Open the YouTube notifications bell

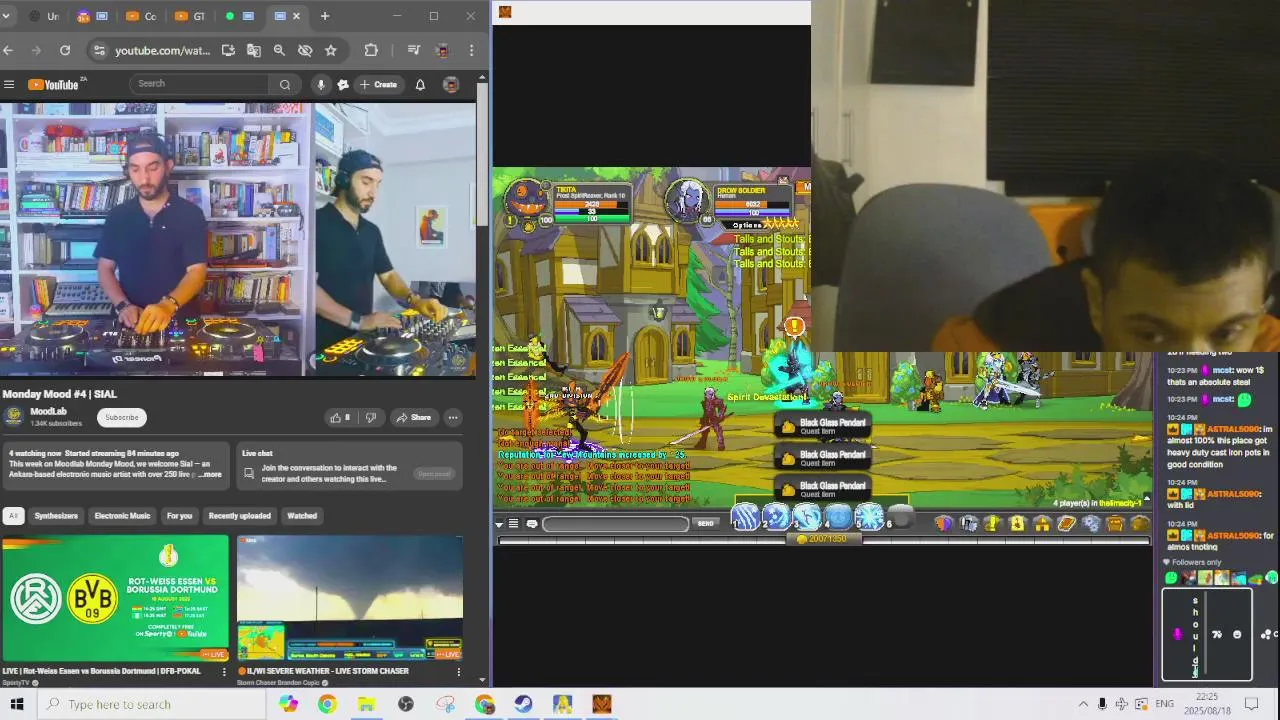point(420,85)
